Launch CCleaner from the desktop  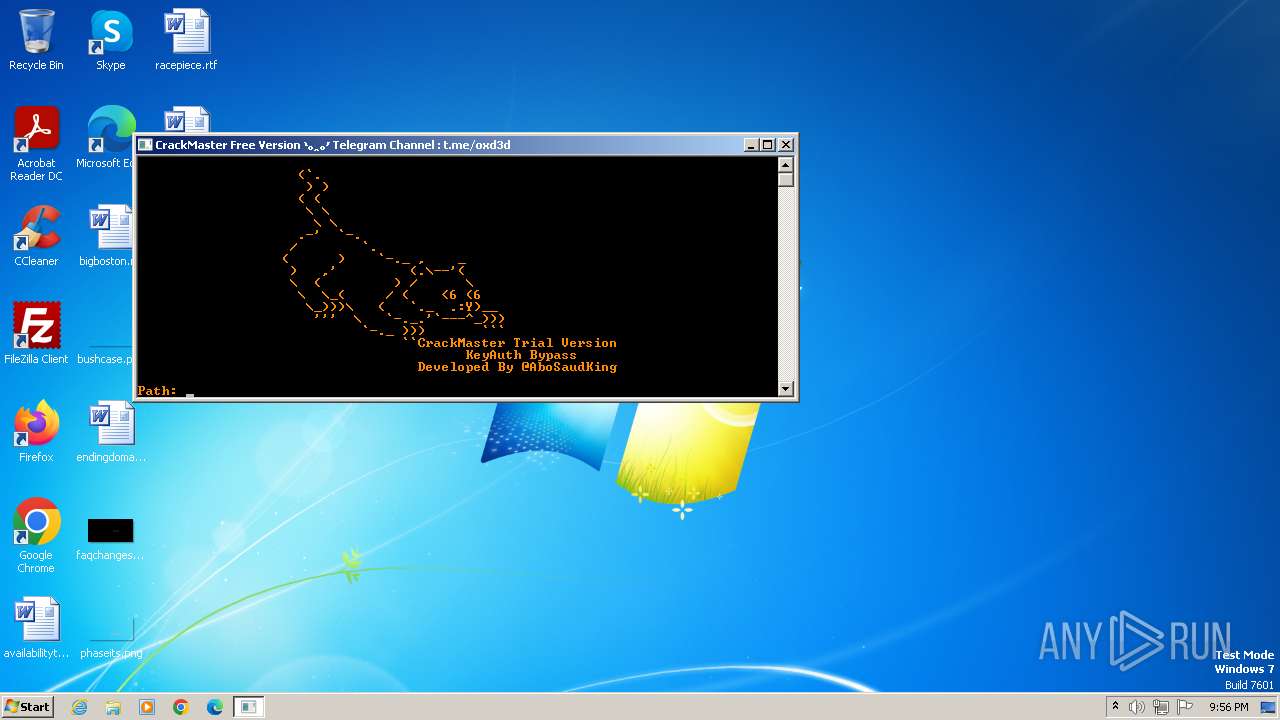(x=36, y=236)
